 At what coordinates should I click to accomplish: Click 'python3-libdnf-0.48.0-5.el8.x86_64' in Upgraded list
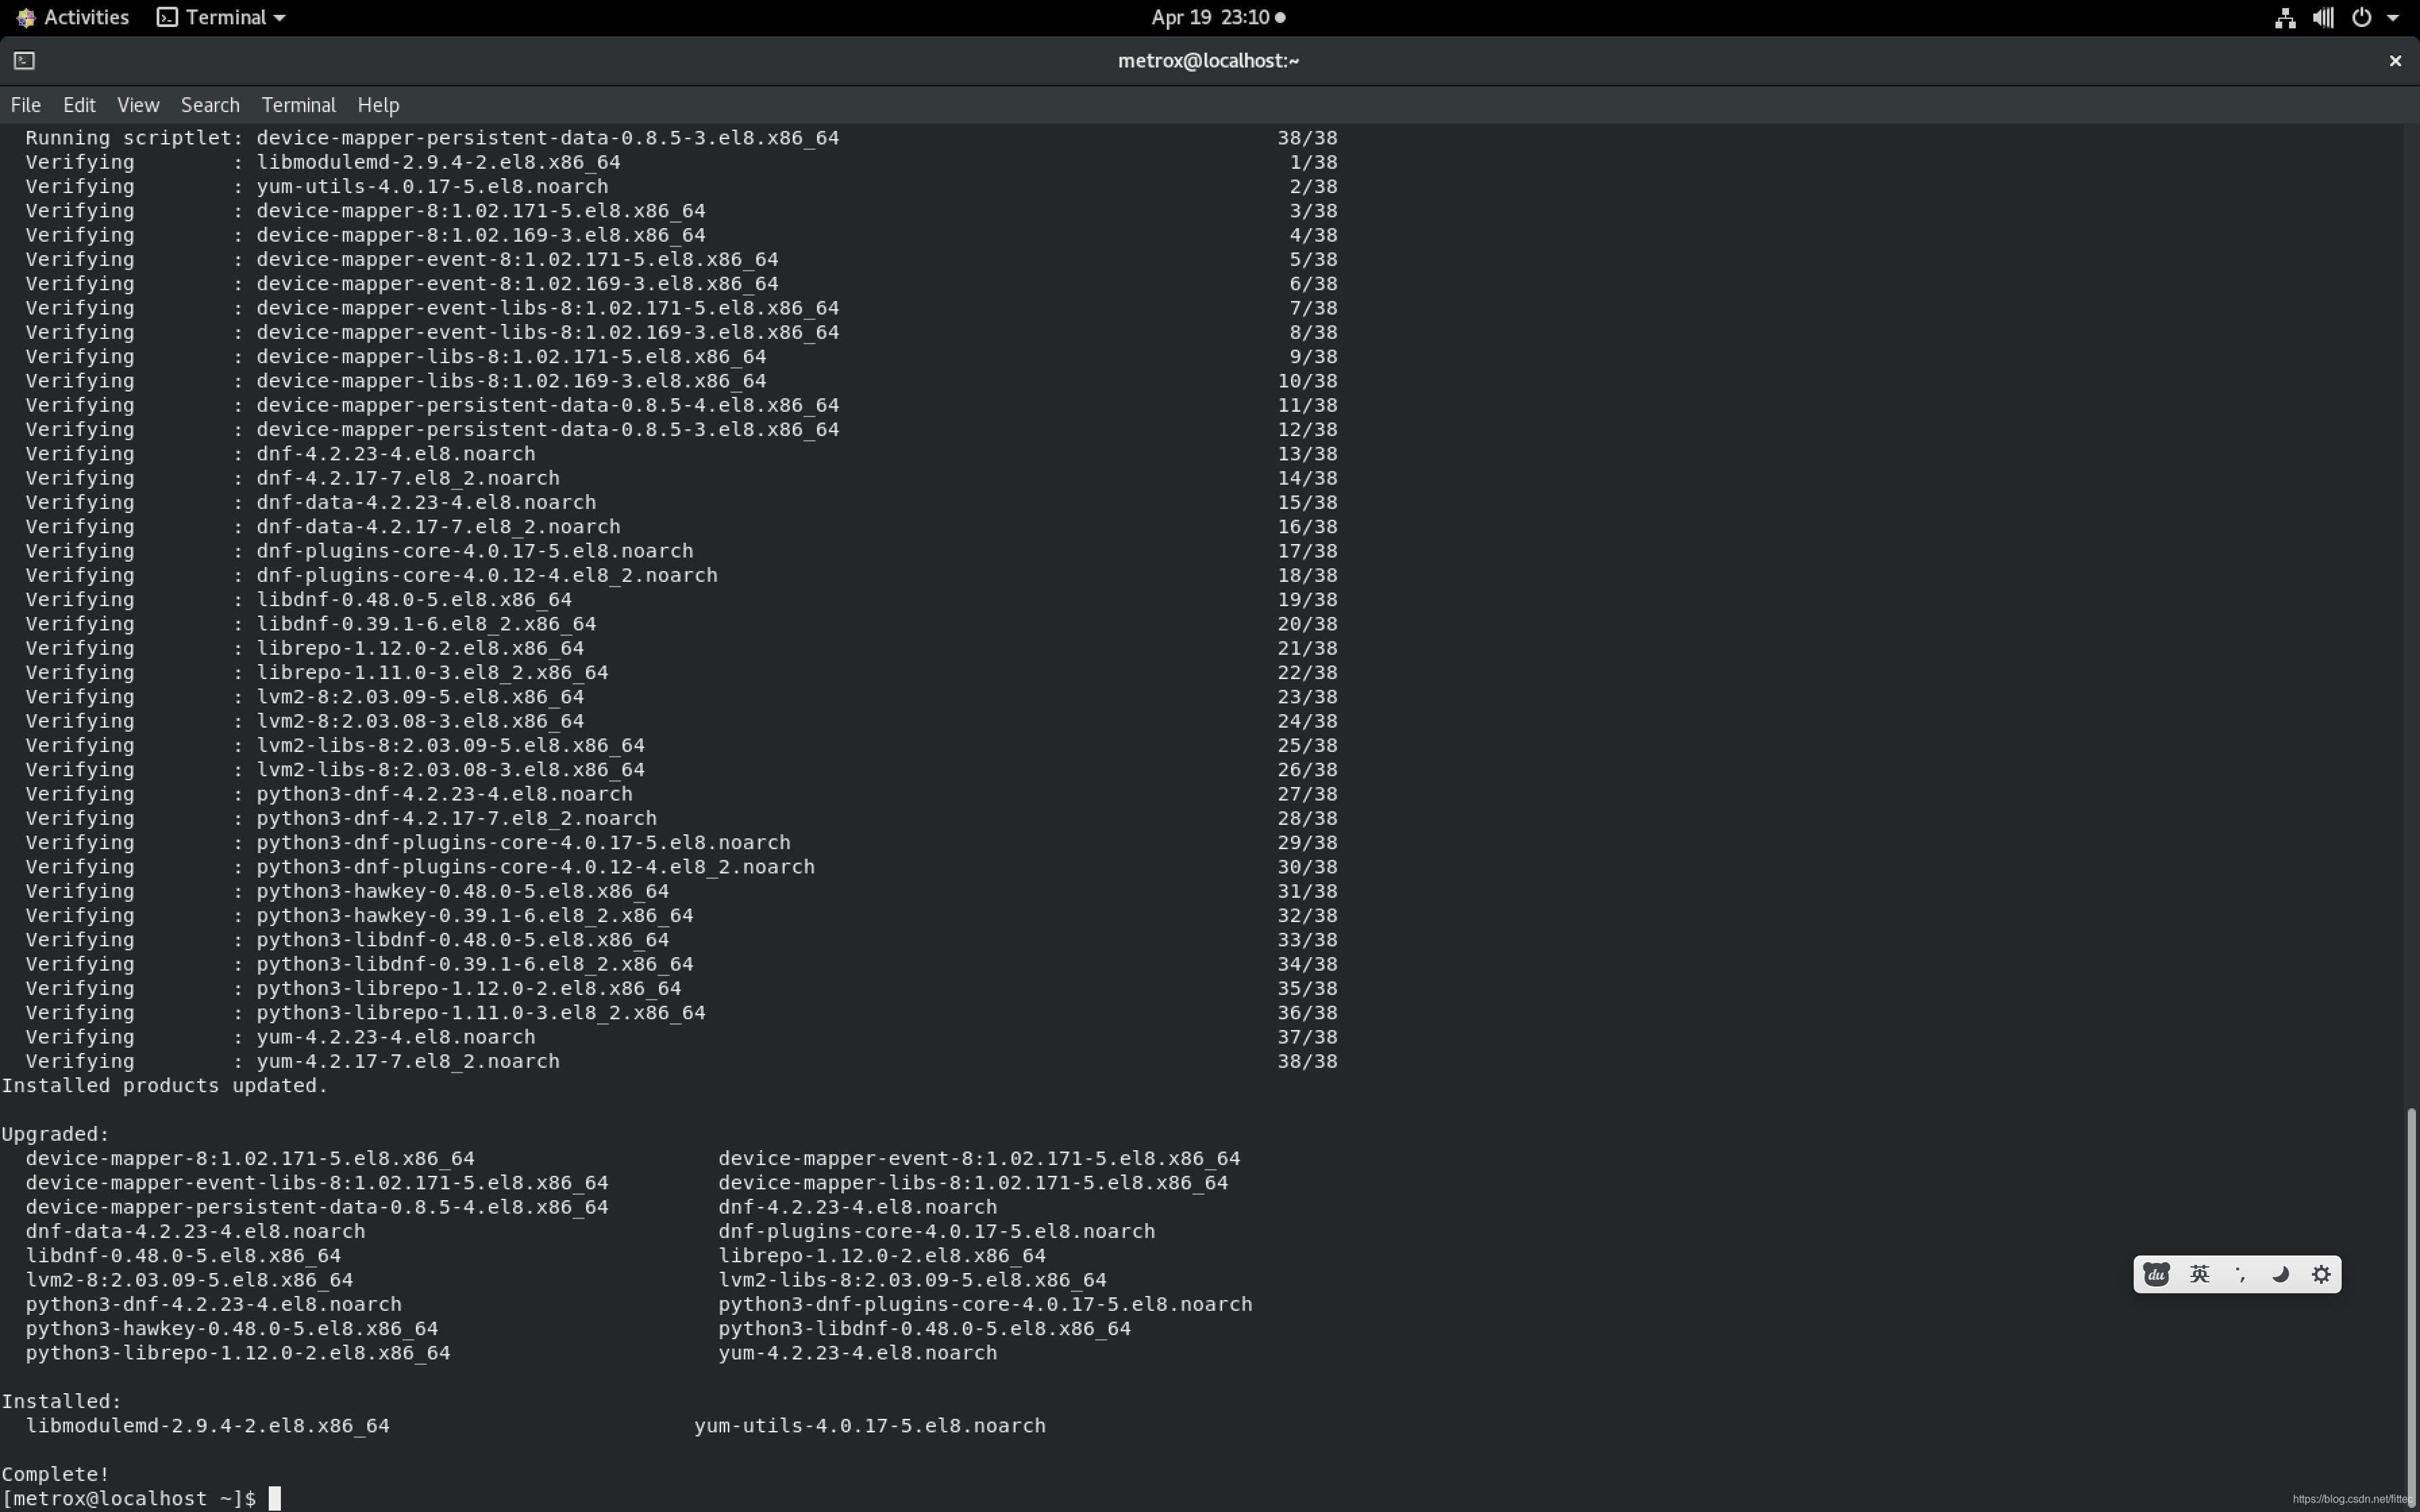pyautogui.click(x=925, y=1328)
